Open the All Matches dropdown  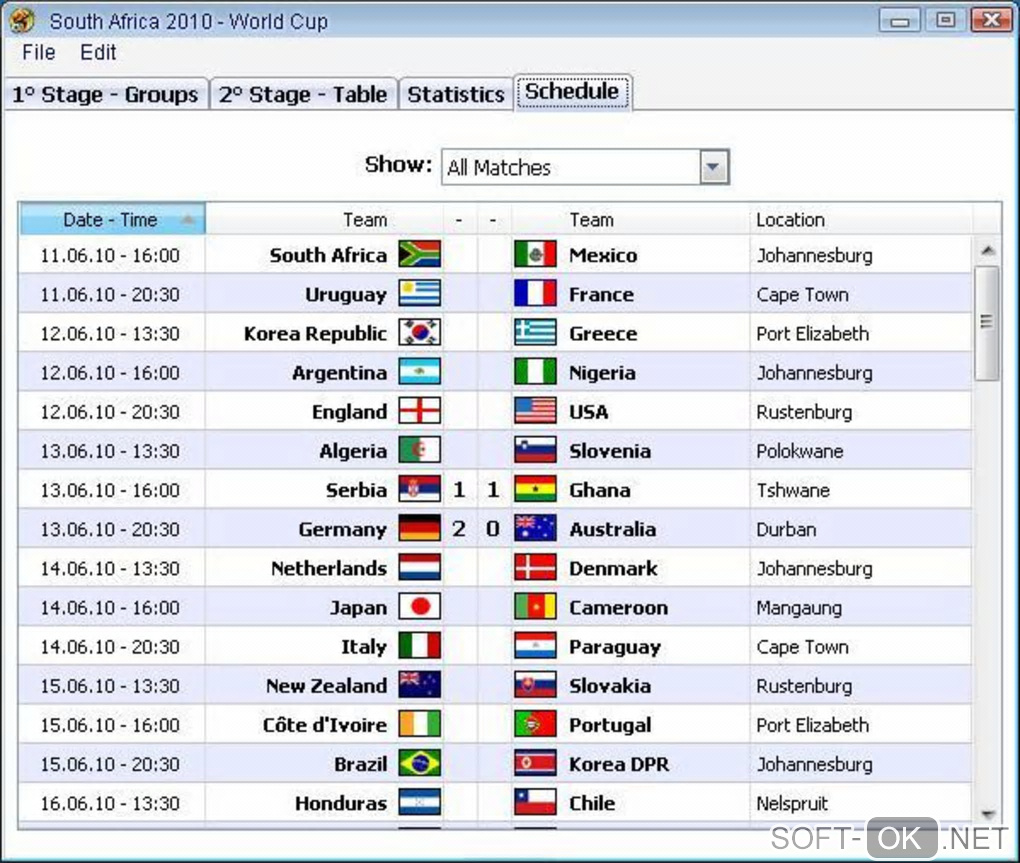point(713,167)
